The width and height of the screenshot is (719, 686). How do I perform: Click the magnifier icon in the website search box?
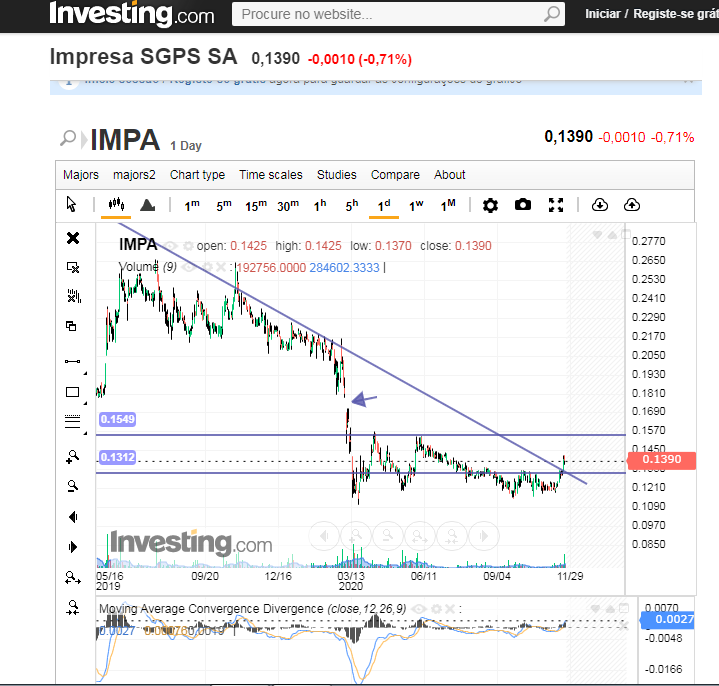(x=552, y=14)
